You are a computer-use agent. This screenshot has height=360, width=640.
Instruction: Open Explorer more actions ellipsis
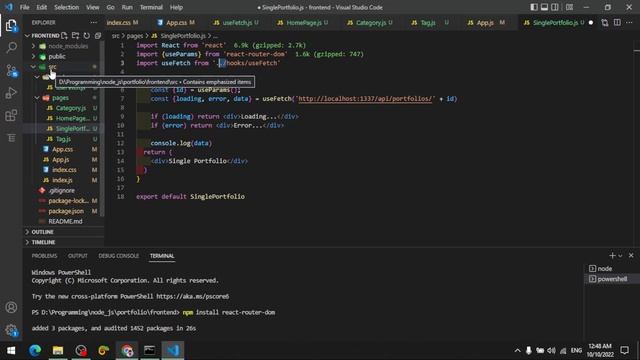94,22
